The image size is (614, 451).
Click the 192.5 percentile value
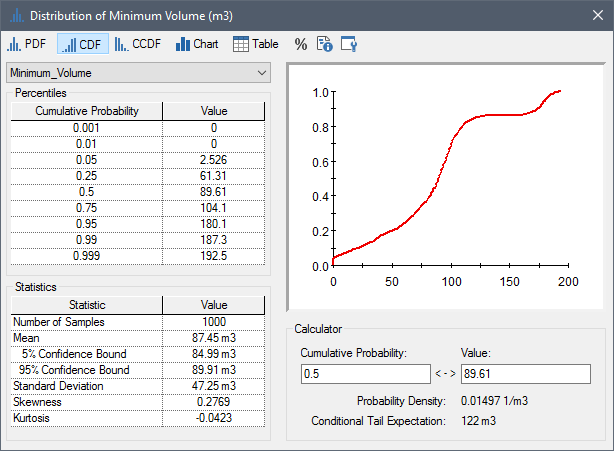coord(214,256)
